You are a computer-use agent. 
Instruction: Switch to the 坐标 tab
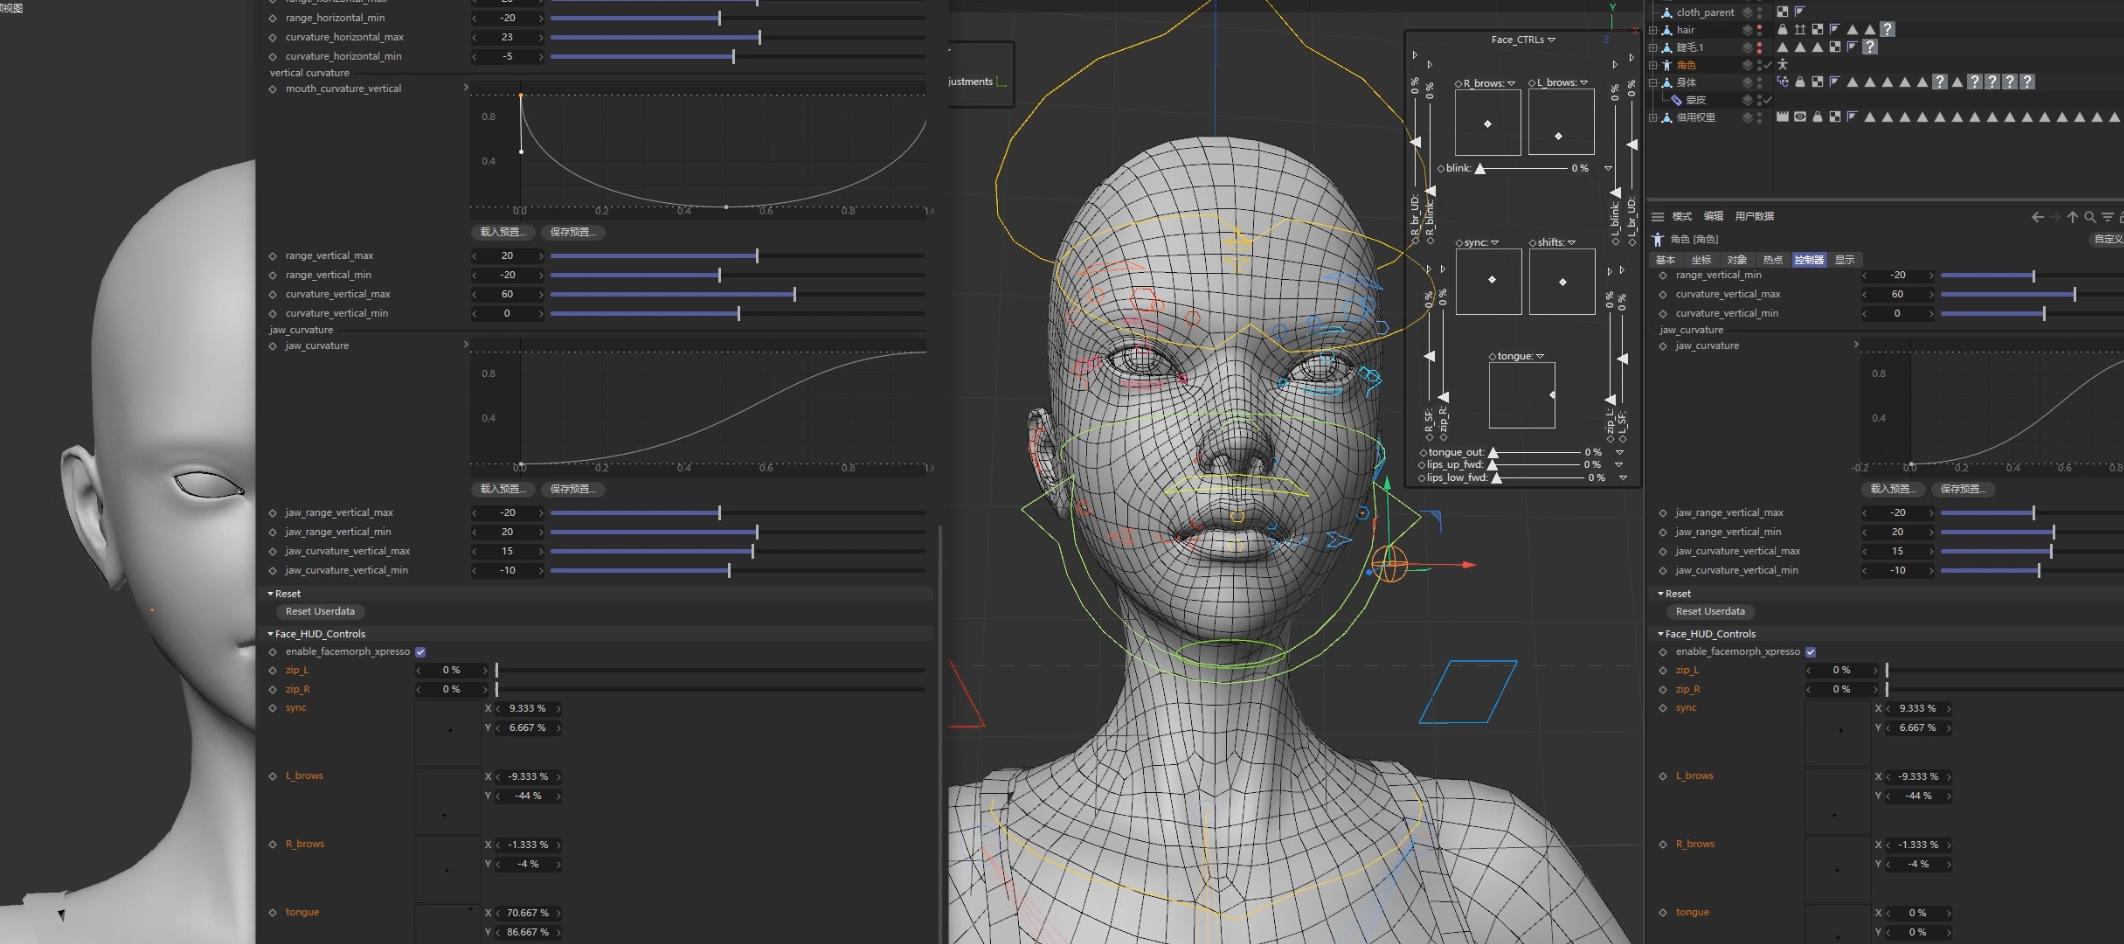click(x=1702, y=260)
